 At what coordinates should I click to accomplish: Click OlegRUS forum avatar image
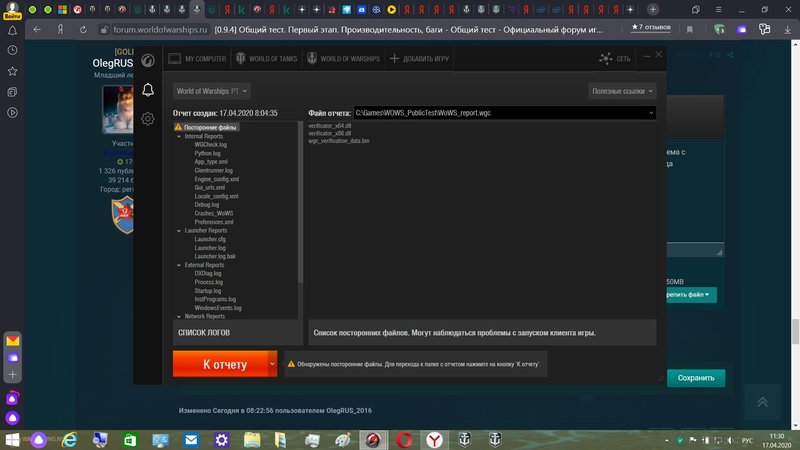point(118,109)
